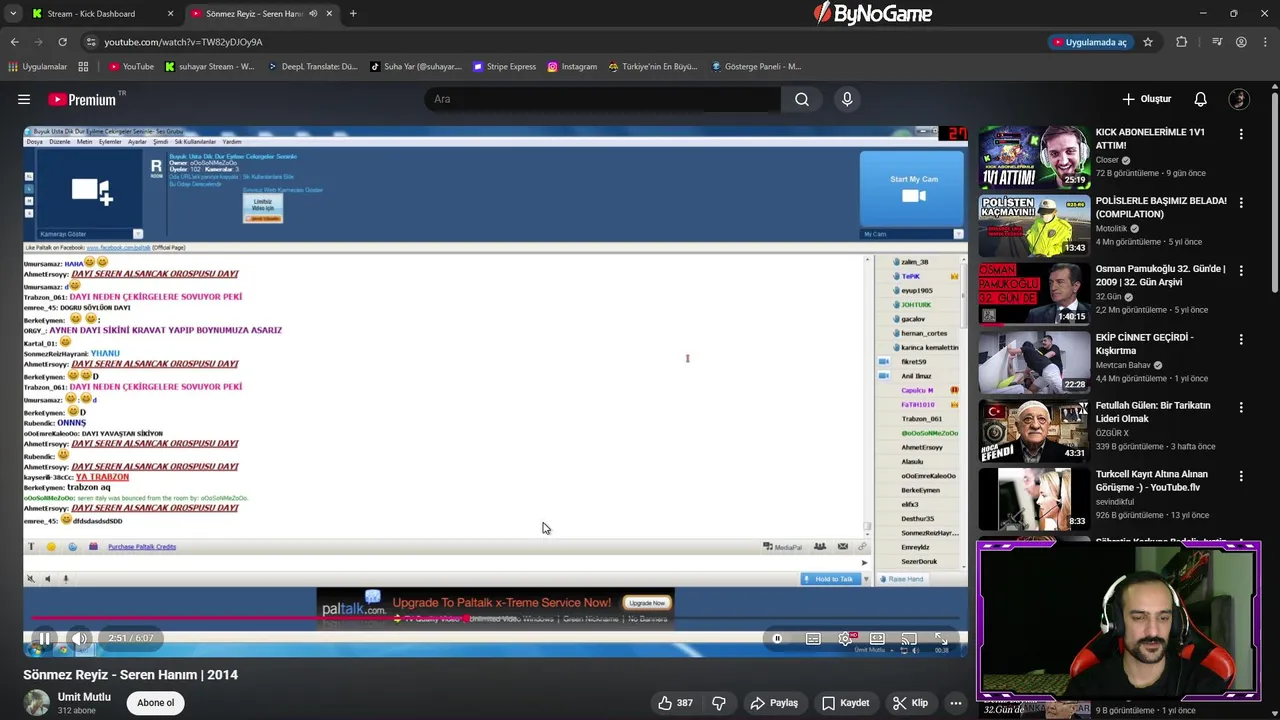Save the video with Kaydet button
This screenshot has width=1280, height=720.
(846, 703)
